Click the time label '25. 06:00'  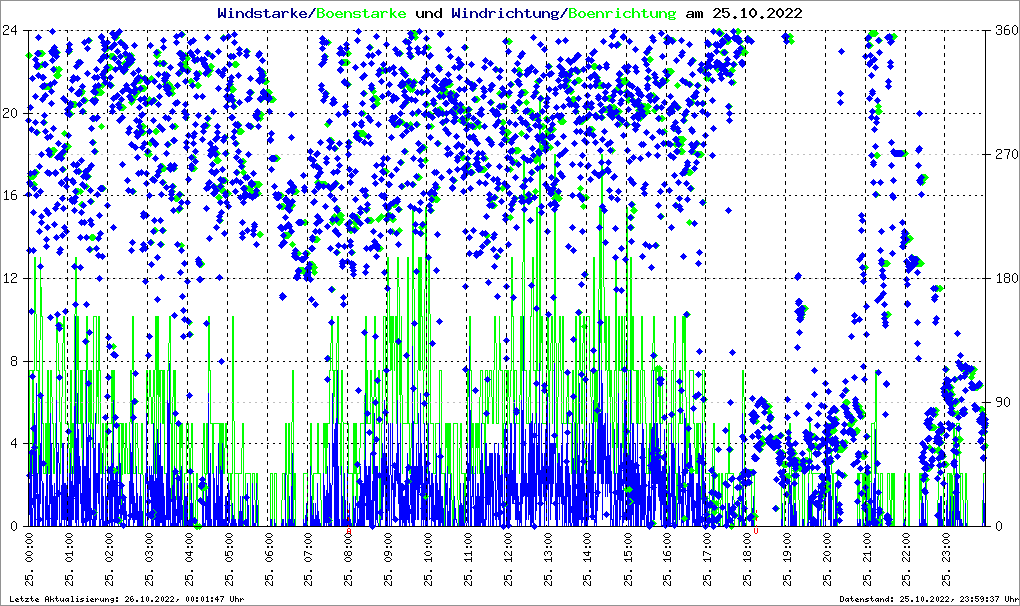[269, 559]
